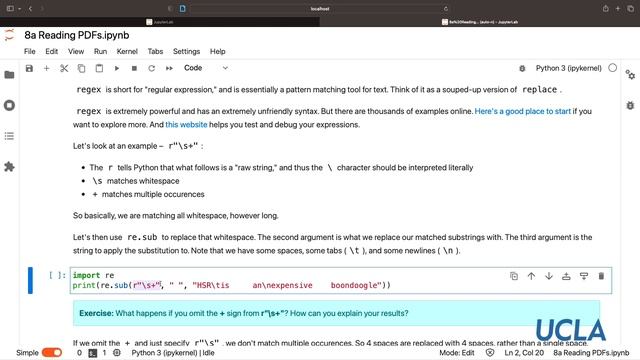
Task: Open the file browser folder sidebar icon
Action: [9, 75]
